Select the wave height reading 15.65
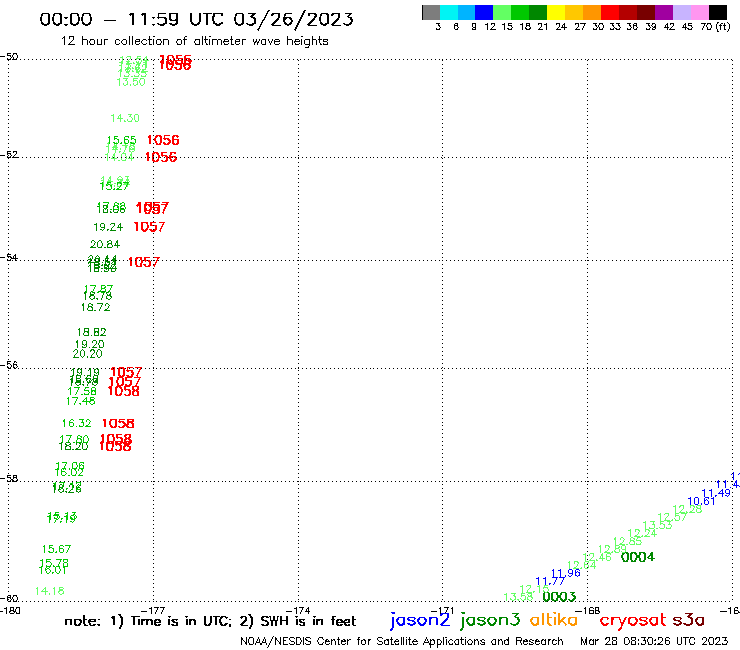Viewport: 740px width, 650px height. coord(121,140)
